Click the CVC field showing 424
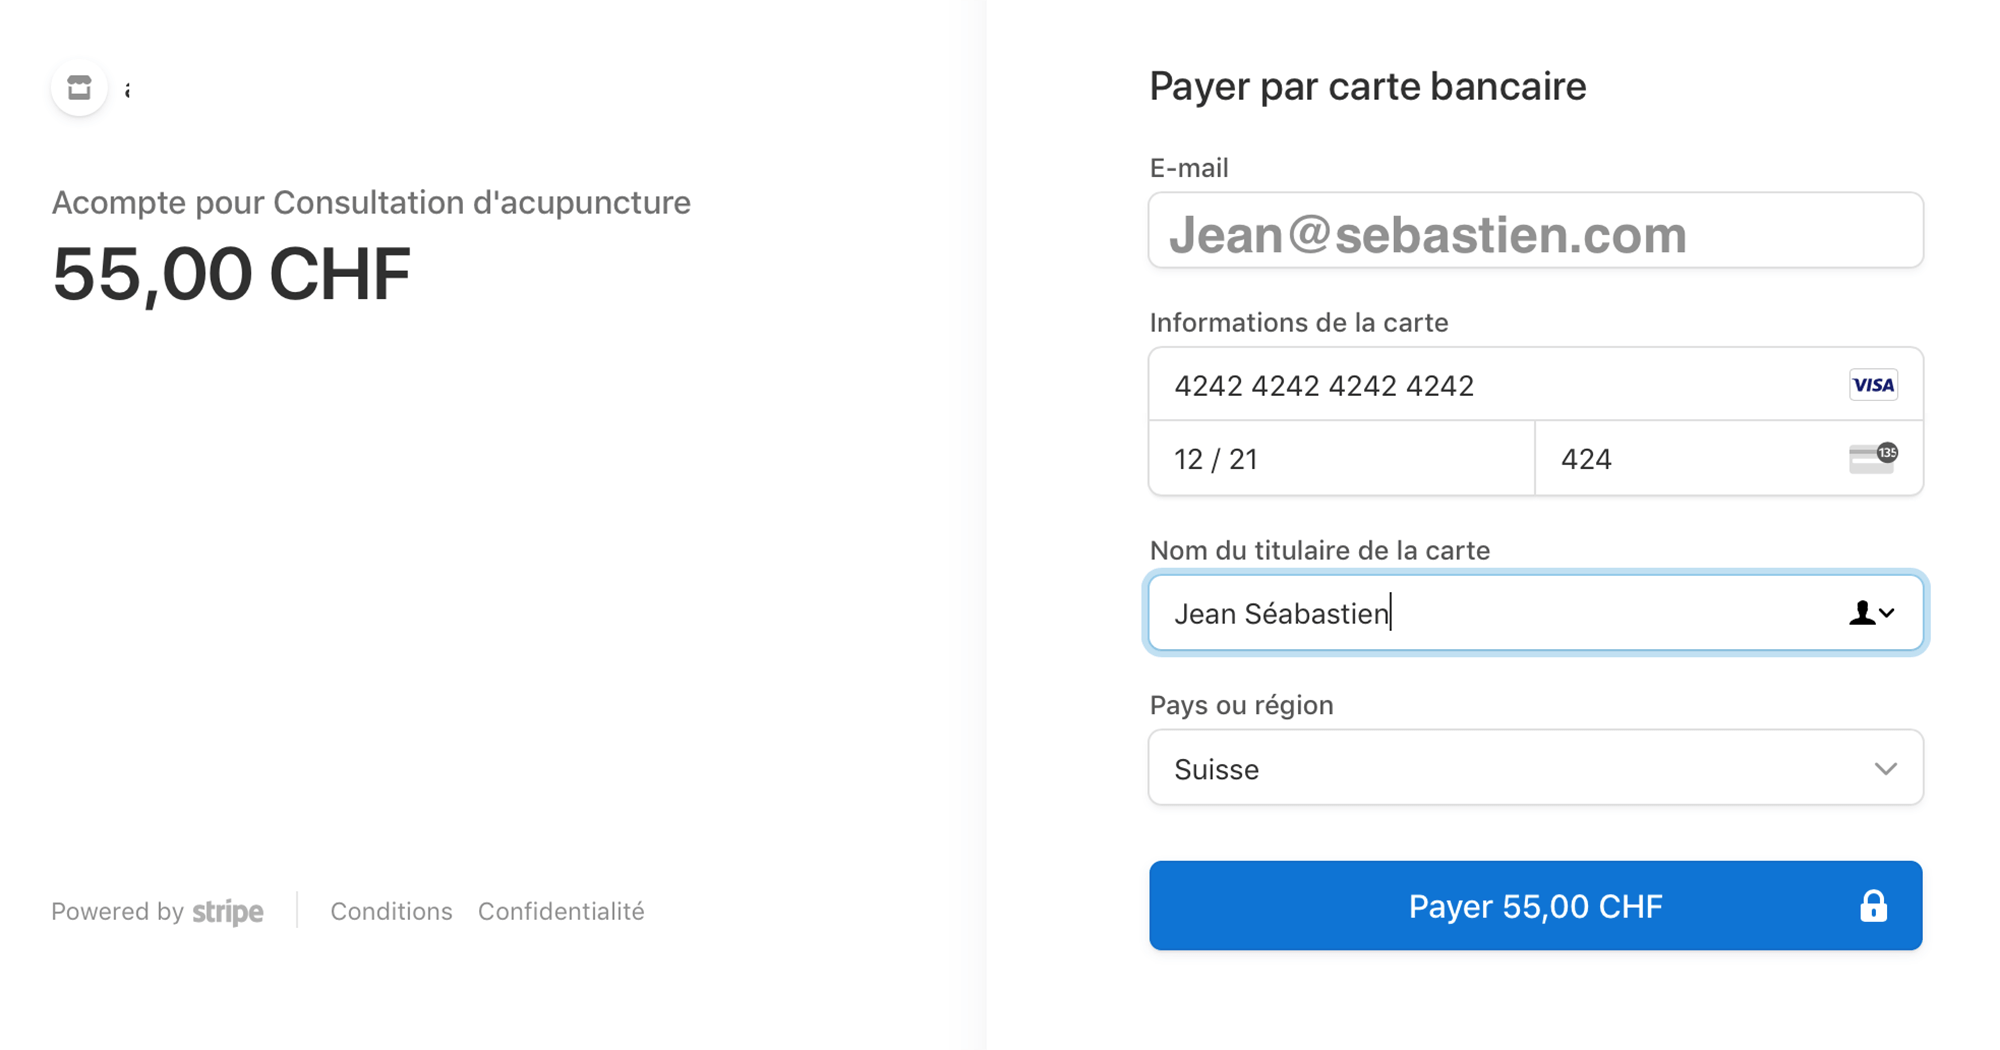The image size is (2000, 1050). pos(1690,459)
